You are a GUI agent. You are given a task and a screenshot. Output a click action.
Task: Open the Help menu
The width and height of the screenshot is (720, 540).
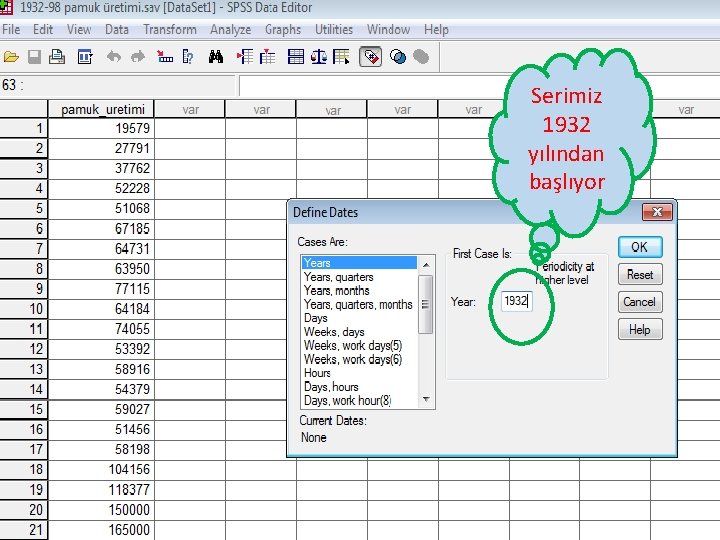[x=436, y=30]
